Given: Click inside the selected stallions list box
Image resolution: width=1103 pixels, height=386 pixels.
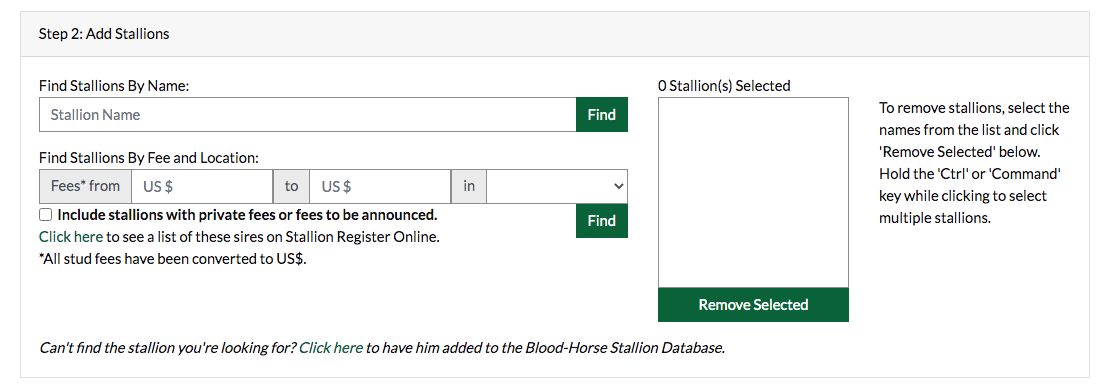Looking at the screenshot, I should (753, 193).
